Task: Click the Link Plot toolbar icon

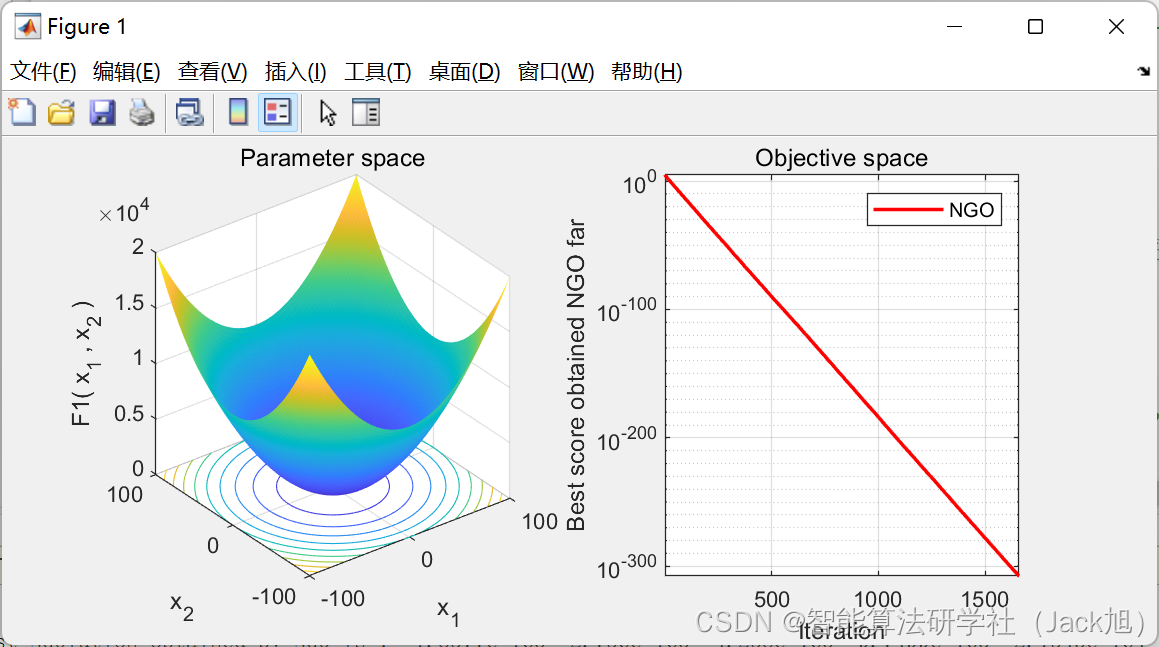Action: tap(190, 112)
